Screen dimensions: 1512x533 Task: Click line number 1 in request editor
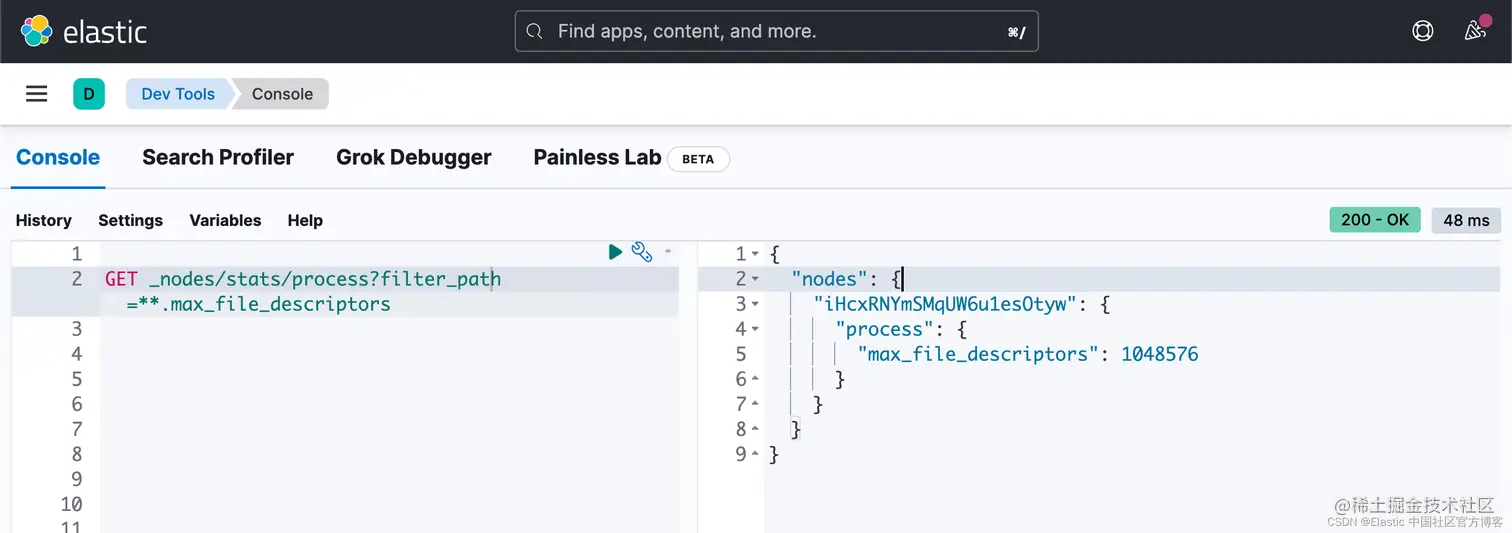point(76,254)
